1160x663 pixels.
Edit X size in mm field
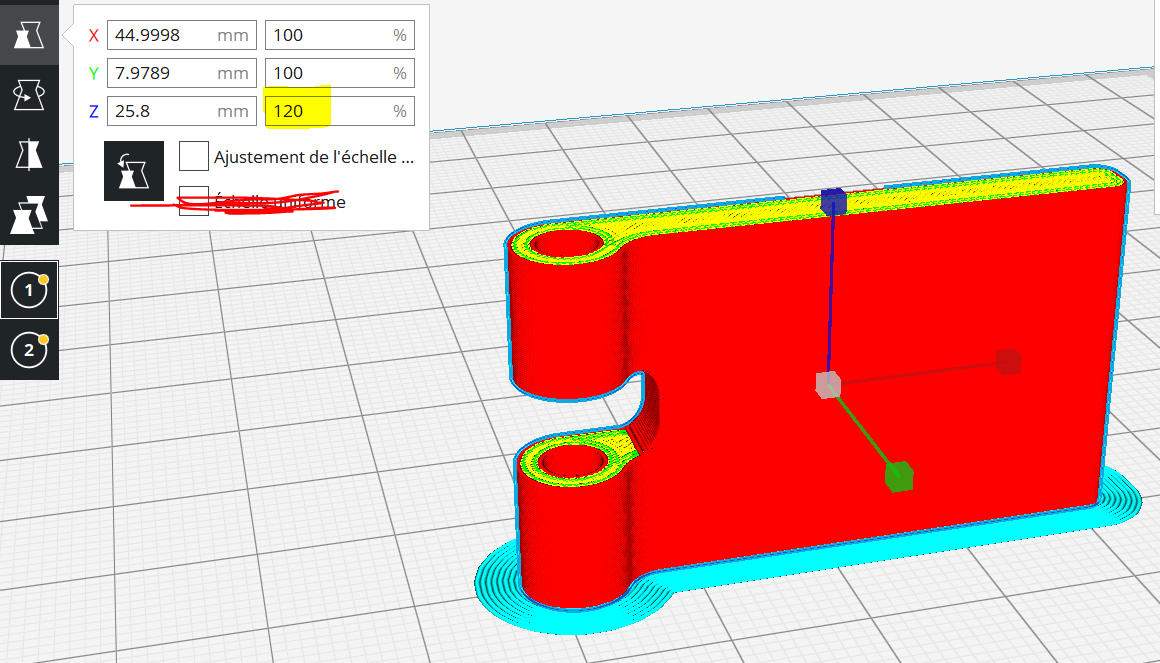182,35
